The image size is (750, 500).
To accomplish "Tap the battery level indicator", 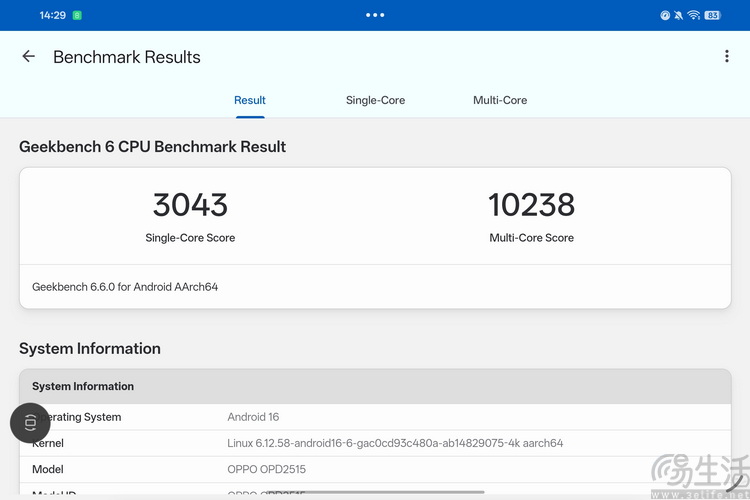I will tap(712, 15).
